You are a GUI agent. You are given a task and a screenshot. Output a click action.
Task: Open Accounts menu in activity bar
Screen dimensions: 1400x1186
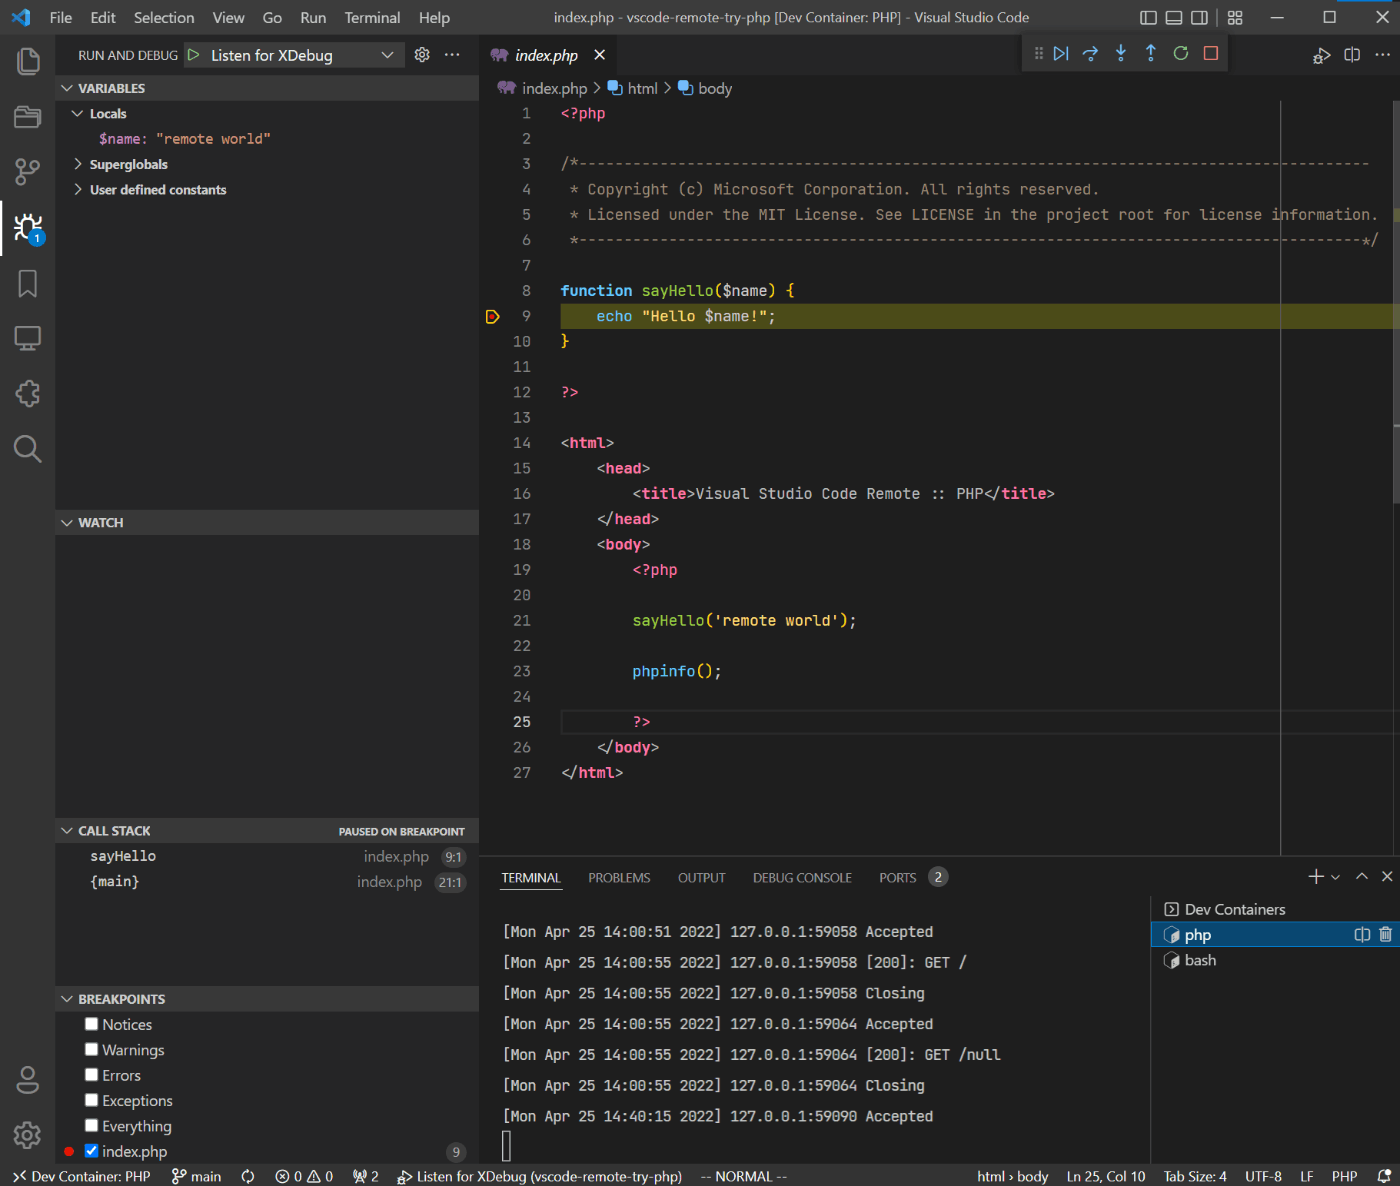click(28, 1080)
